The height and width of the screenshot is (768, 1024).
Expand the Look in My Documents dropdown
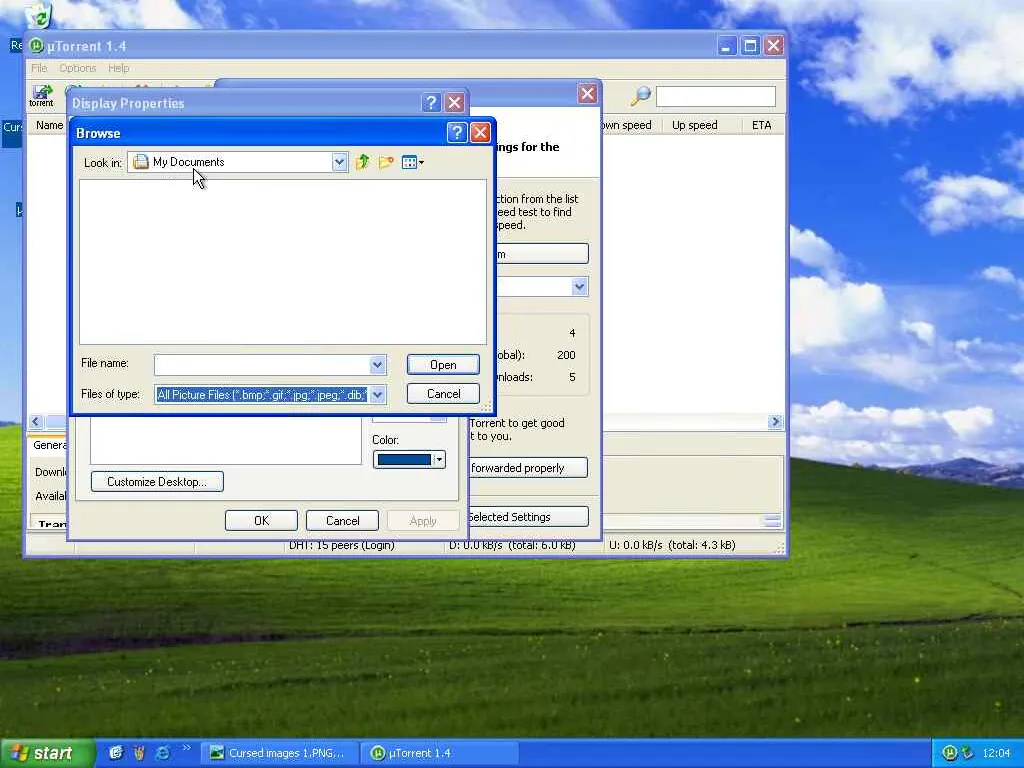tap(339, 162)
